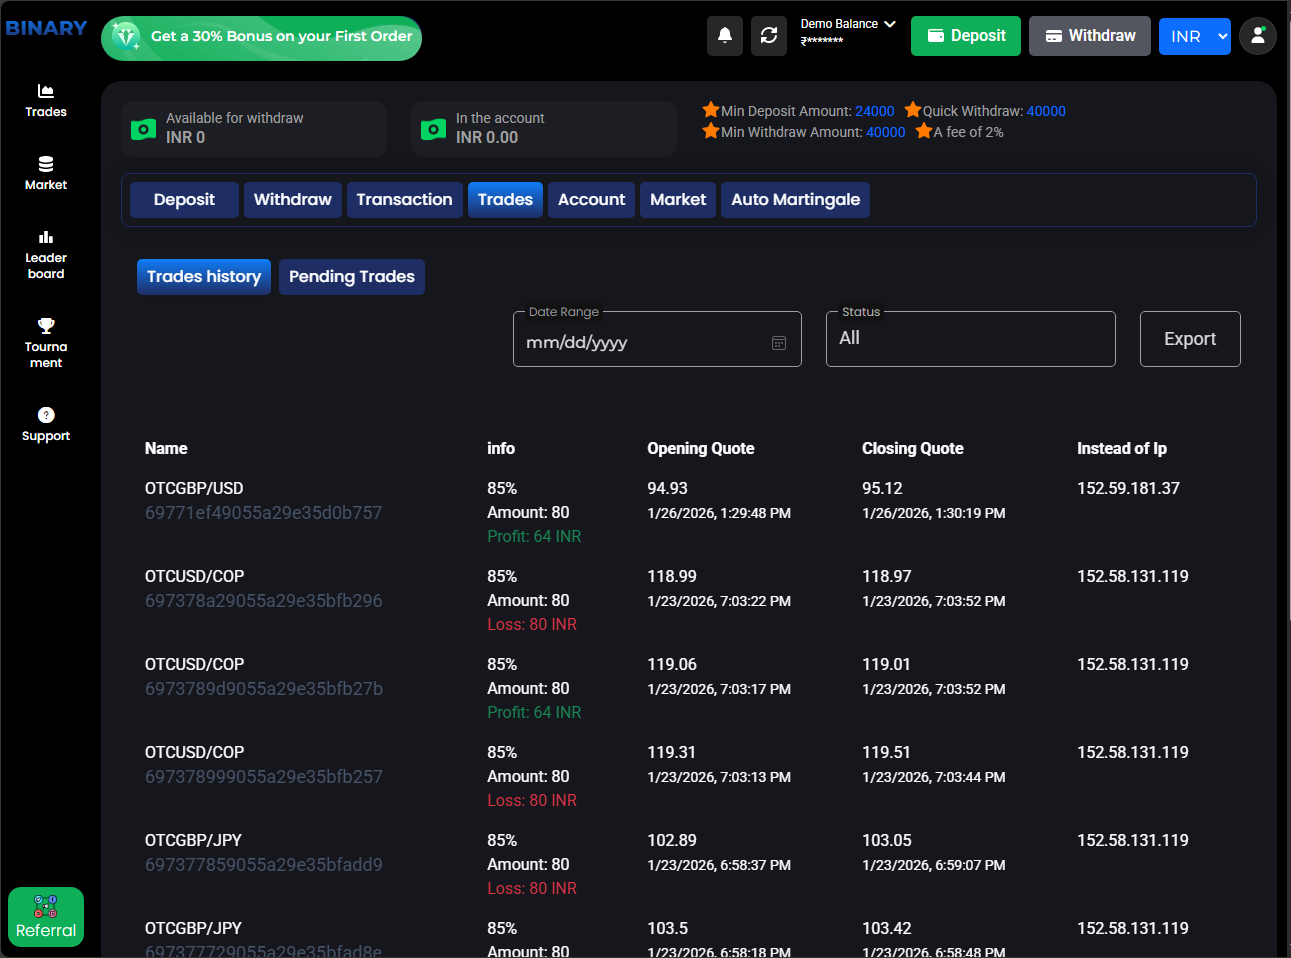This screenshot has width=1291, height=958.
Task: Click IP address 152.59.181.37
Action: click(1128, 489)
